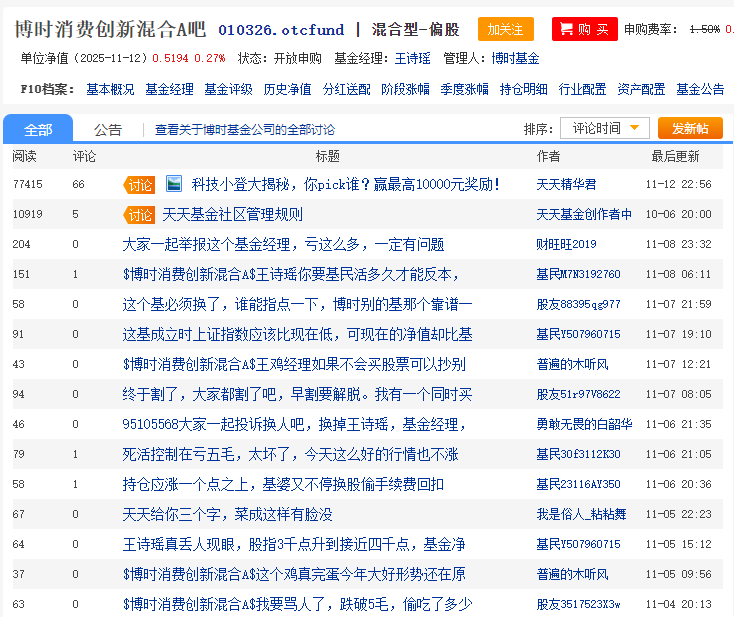The width and height of the screenshot is (734, 617).
Task: Open the 历史净值 F10 link
Action: click(287, 89)
